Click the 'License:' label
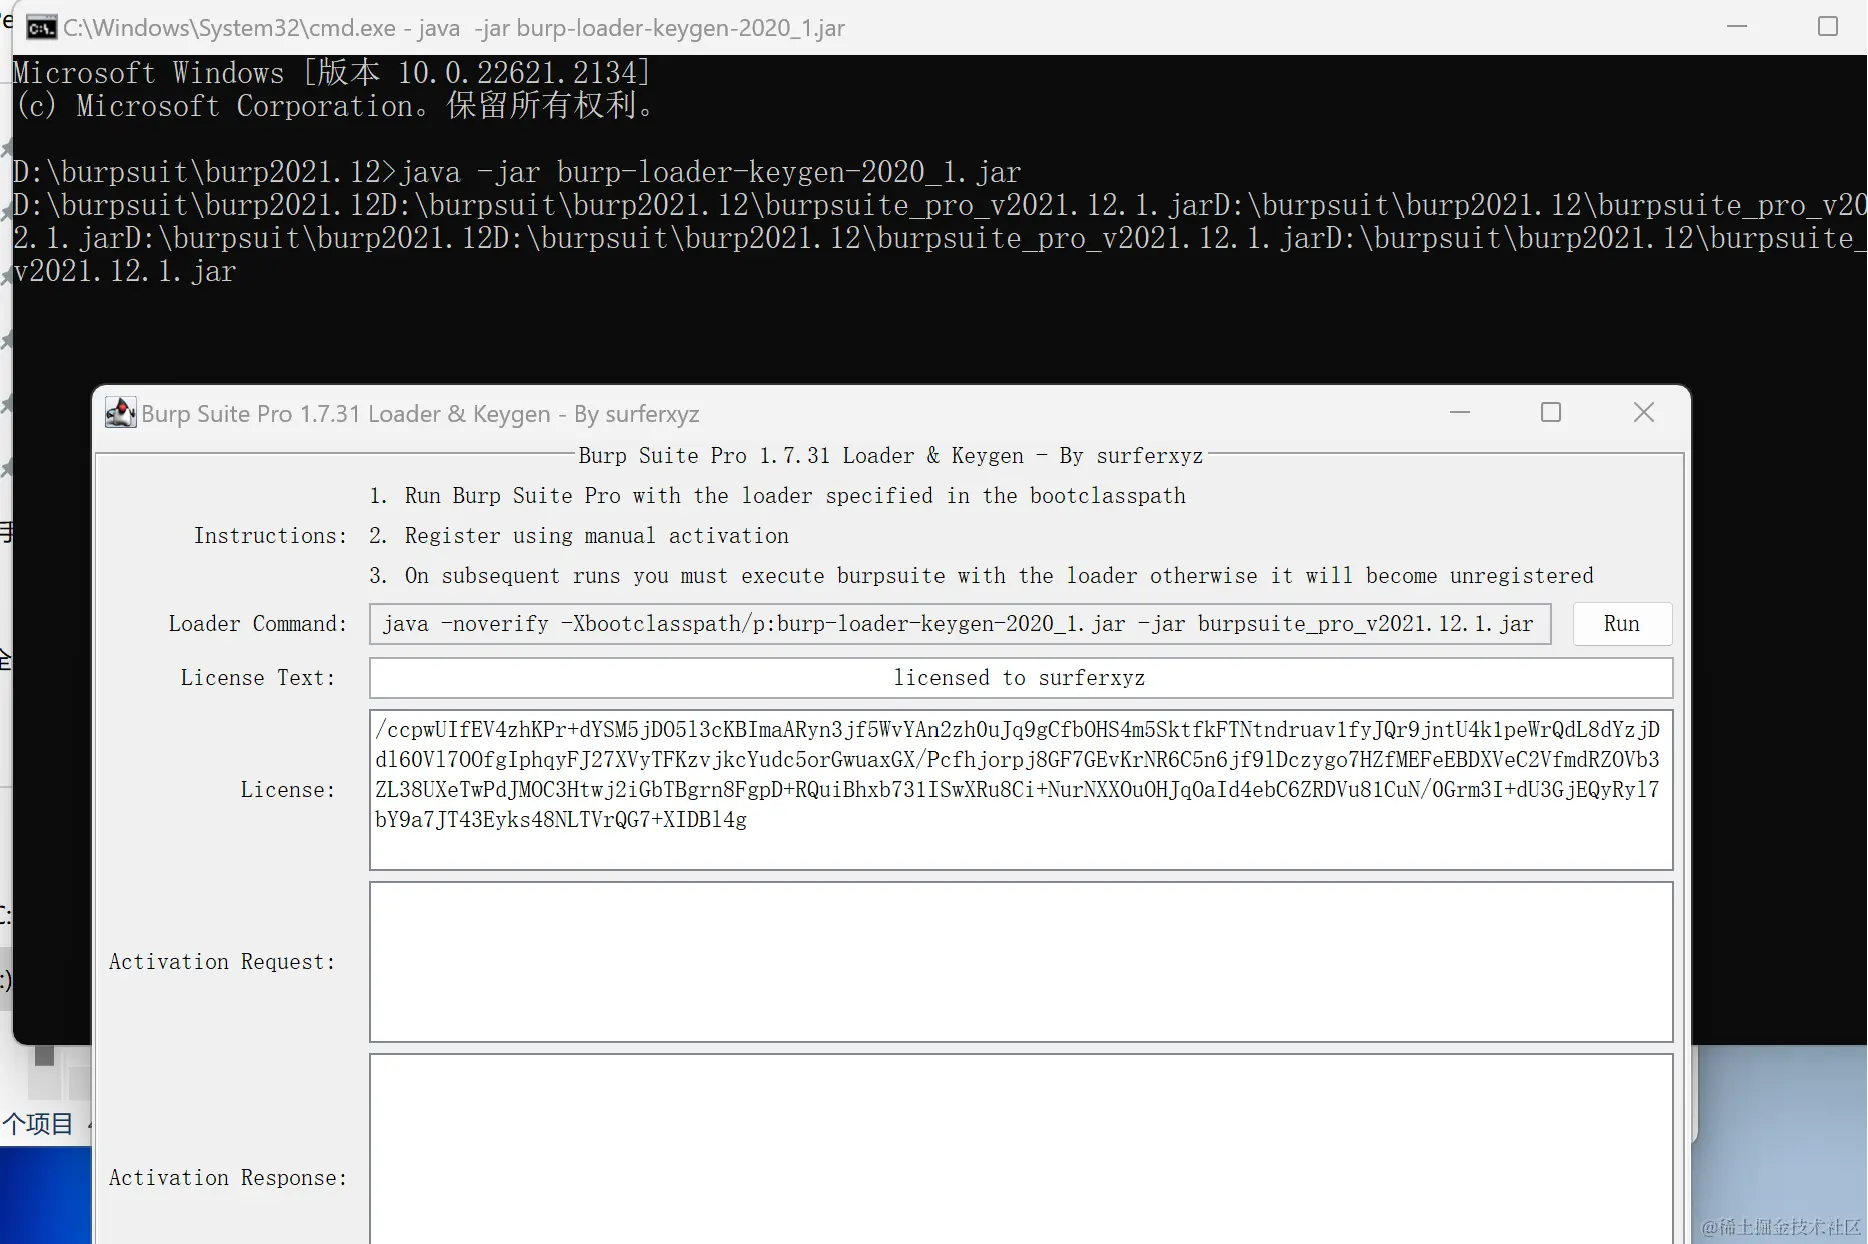This screenshot has width=1868, height=1244. [288, 790]
